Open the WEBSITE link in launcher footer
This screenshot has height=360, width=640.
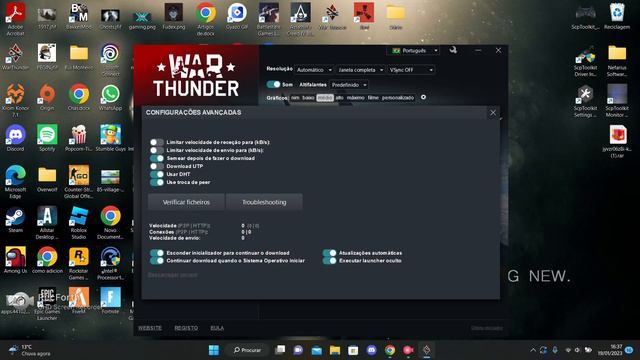tap(150, 328)
